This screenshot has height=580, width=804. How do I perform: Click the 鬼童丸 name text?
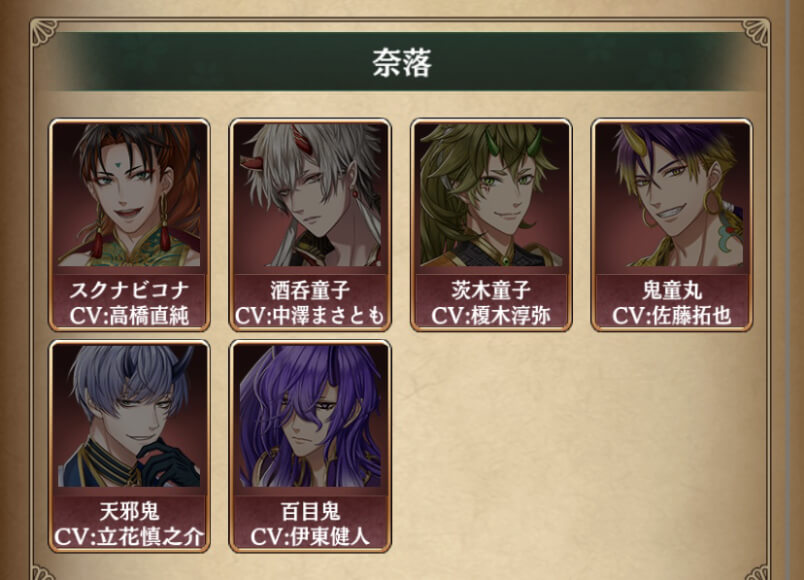(x=672, y=290)
